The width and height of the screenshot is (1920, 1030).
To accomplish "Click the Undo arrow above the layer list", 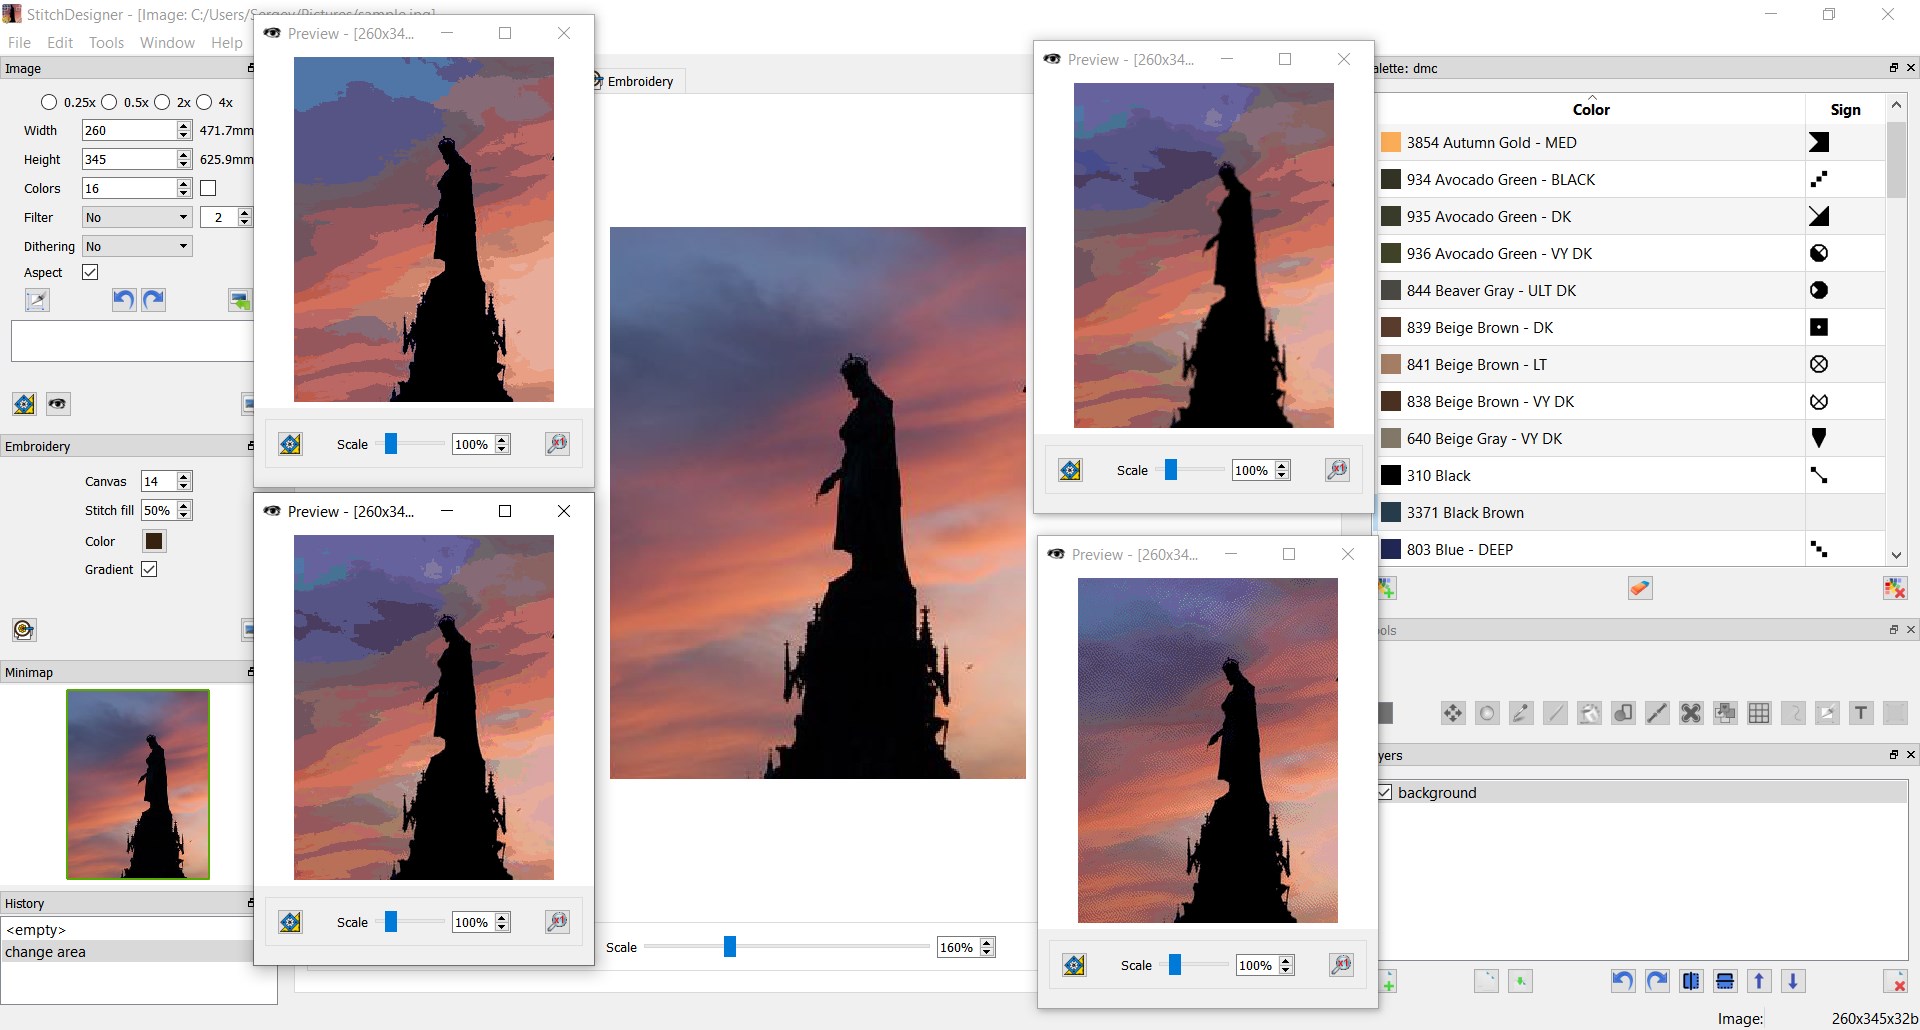I will (1621, 981).
